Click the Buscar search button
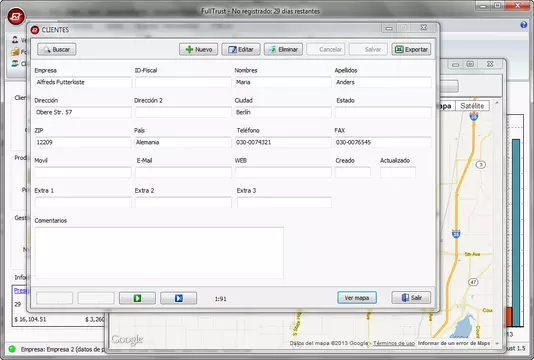 click(57, 49)
